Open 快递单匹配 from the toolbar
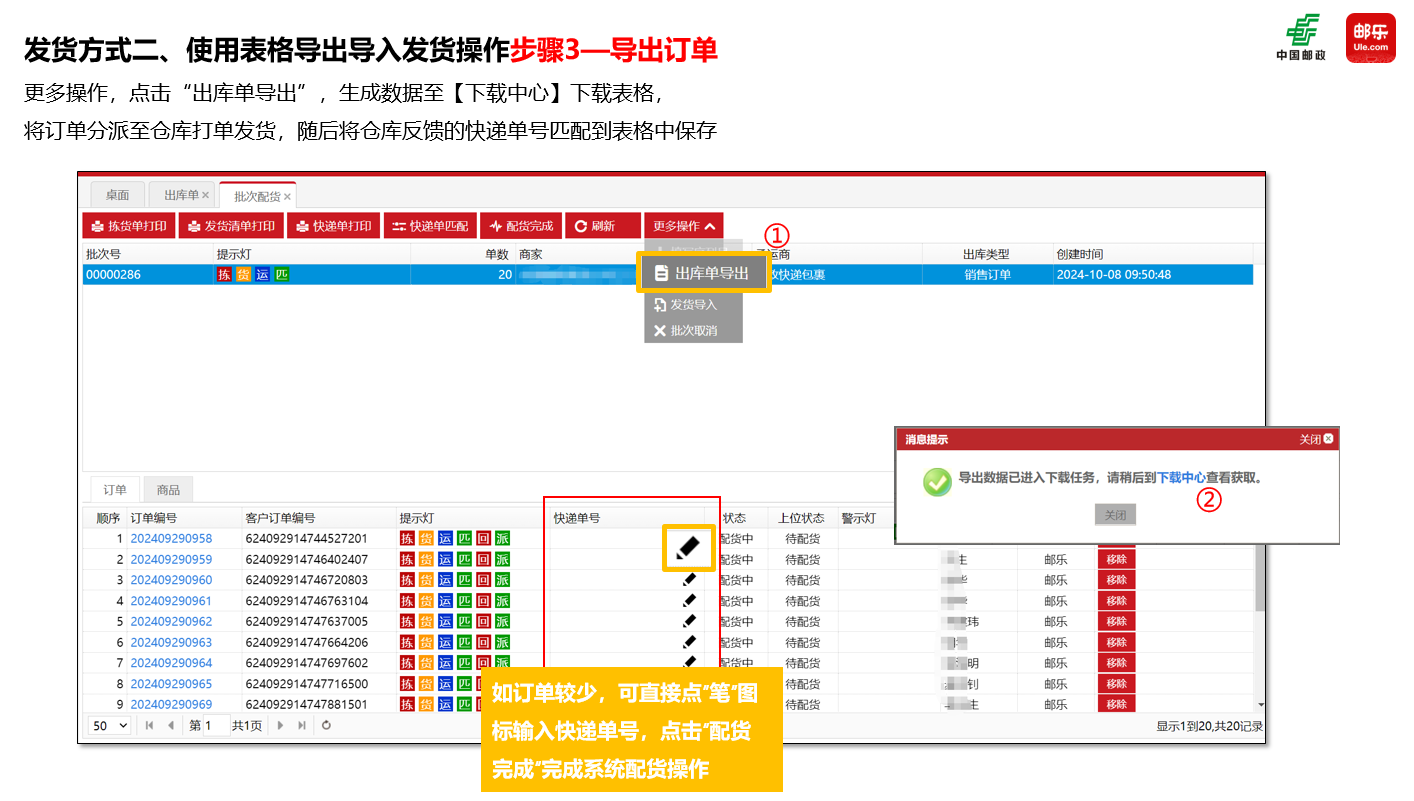 tap(430, 226)
